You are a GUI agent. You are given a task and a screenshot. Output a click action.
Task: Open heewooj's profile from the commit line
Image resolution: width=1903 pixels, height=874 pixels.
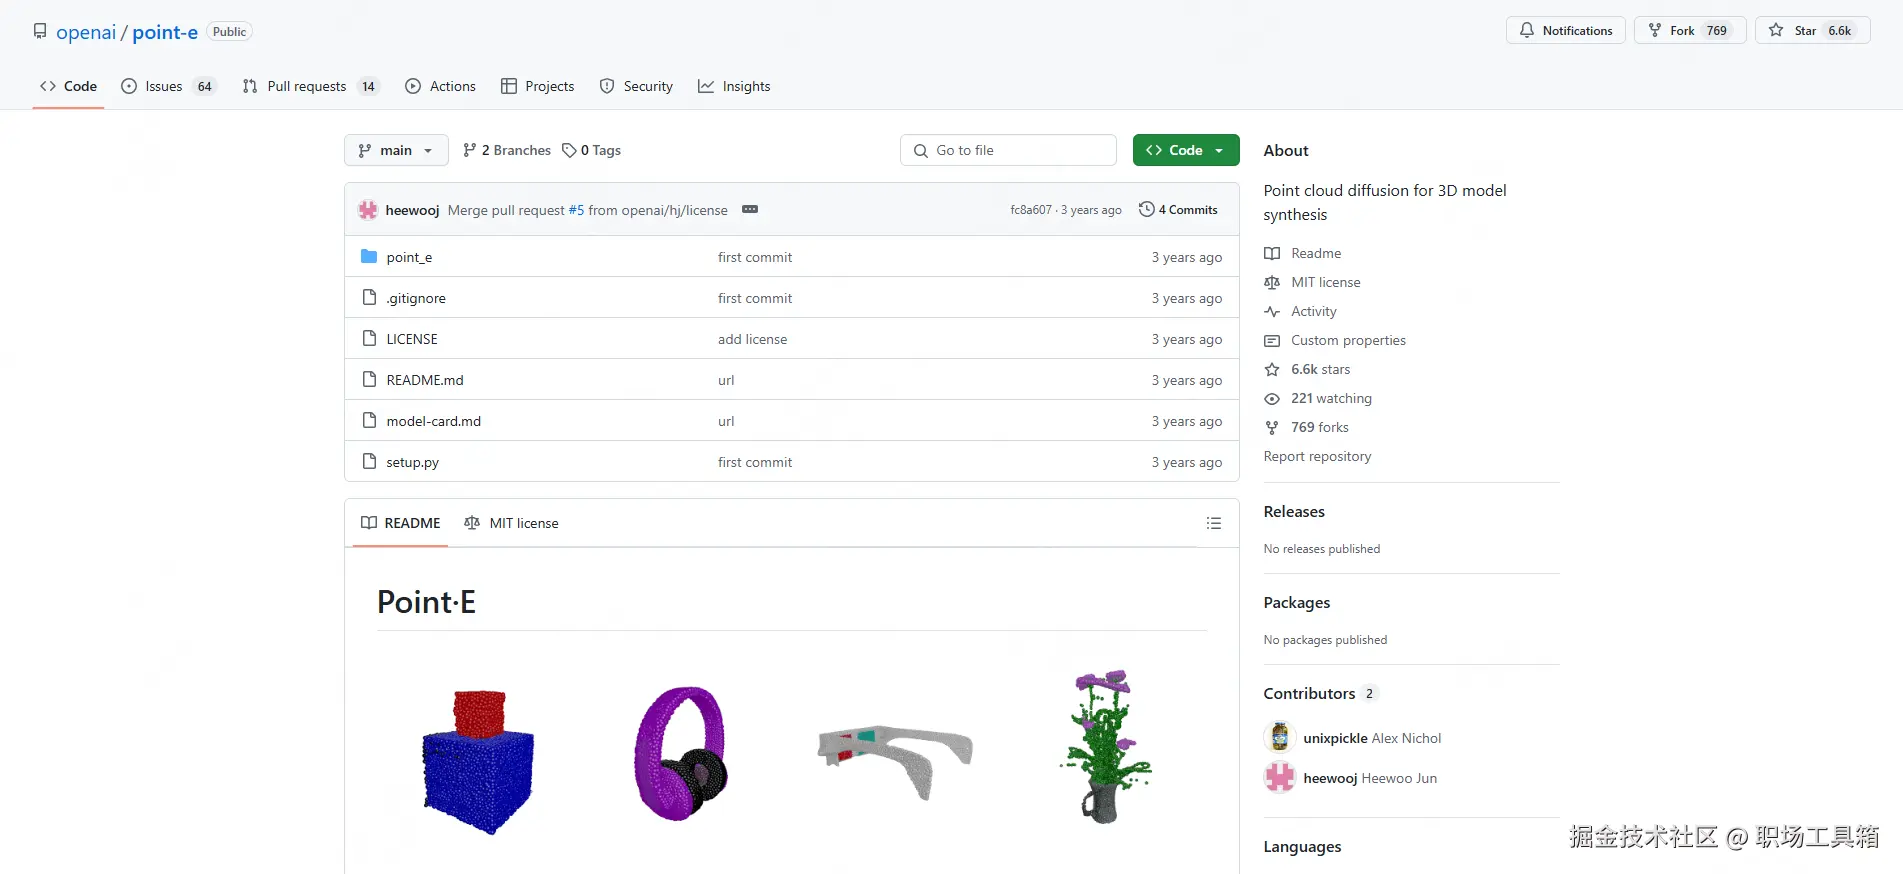coord(412,210)
